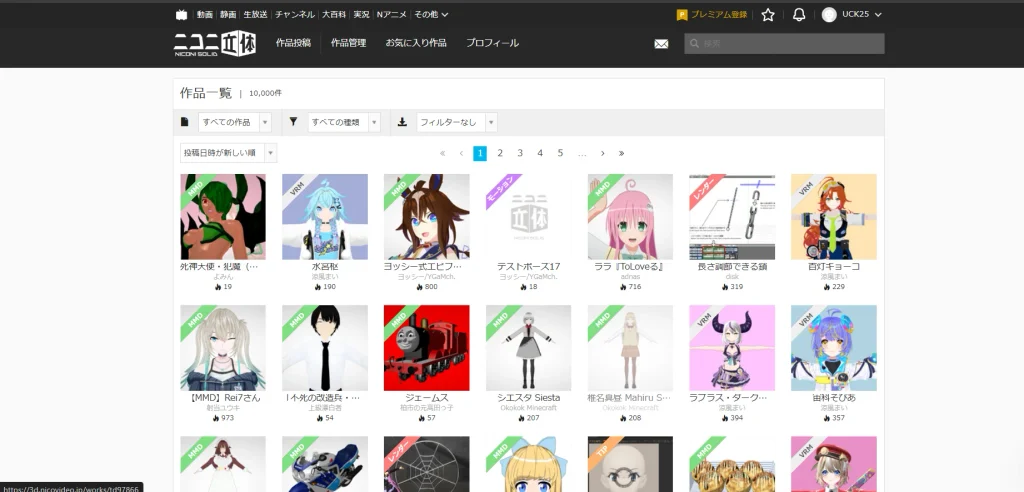
Task: Open 大百科 in top bar
Action: [x=334, y=14]
